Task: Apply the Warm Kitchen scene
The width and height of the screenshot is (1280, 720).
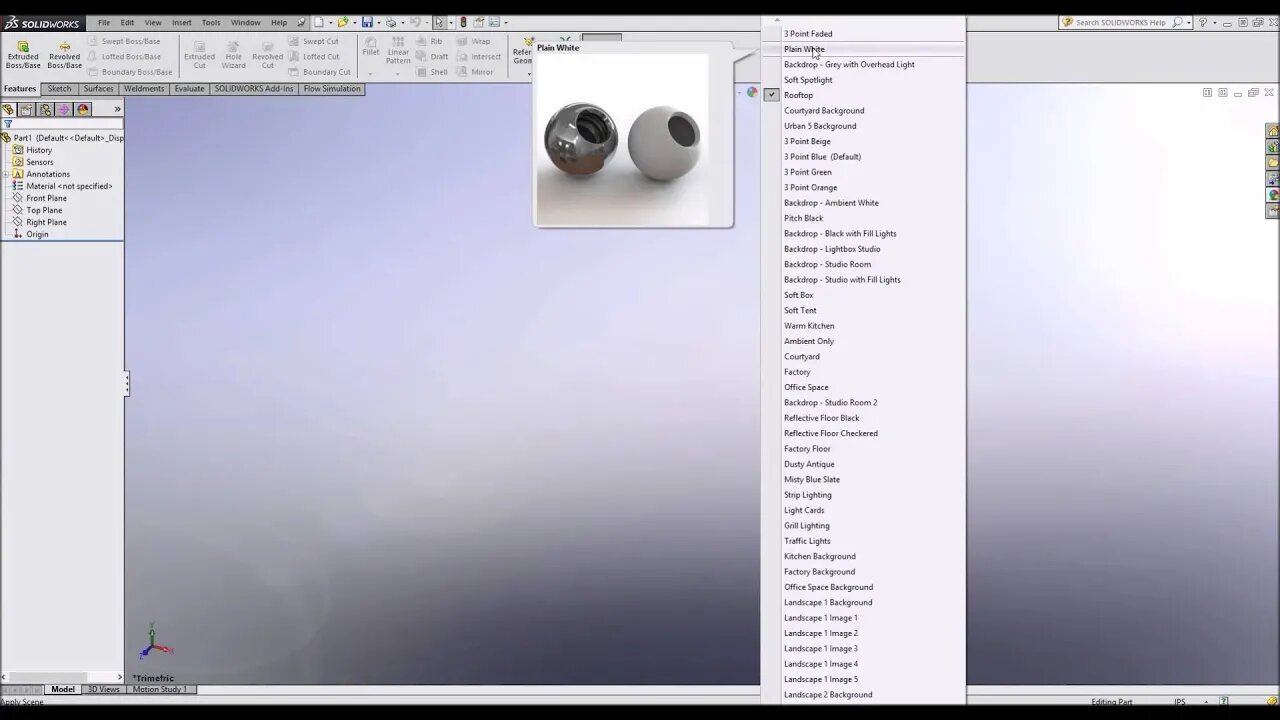Action: [864, 326]
